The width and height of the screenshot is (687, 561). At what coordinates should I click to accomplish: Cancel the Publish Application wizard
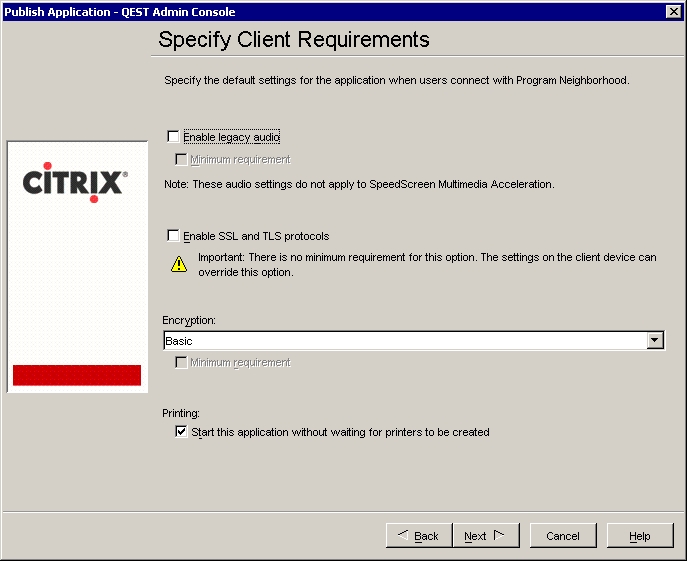pyautogui.click(x=562, y=536)
